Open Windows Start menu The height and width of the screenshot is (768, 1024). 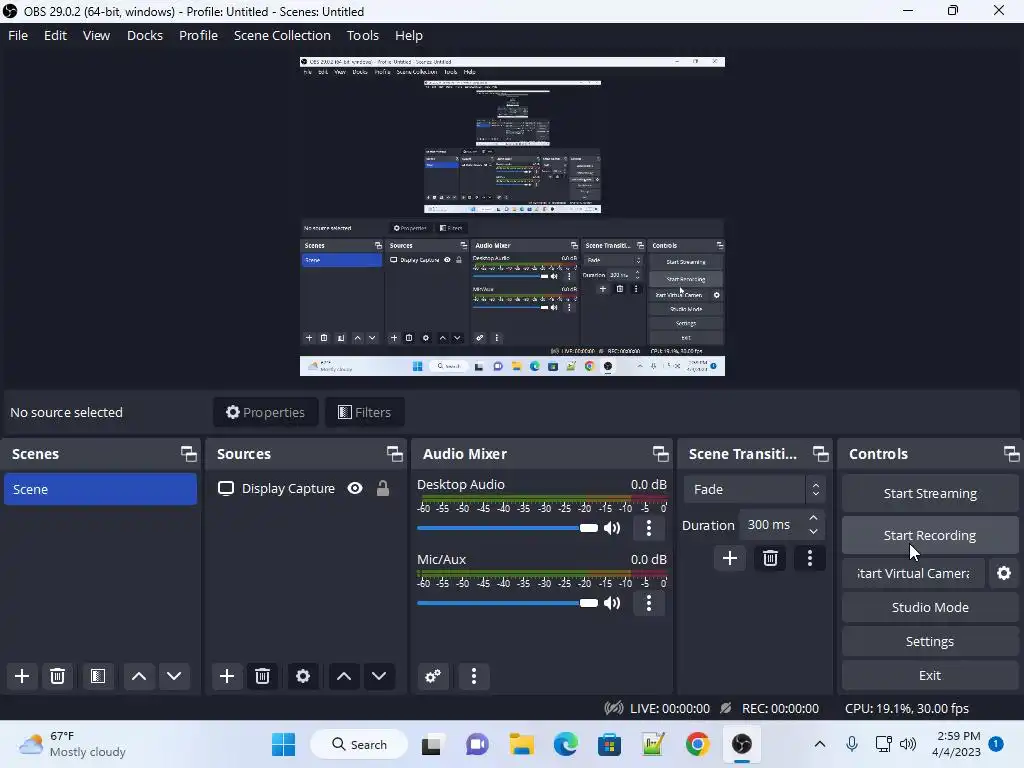[283, 744]
